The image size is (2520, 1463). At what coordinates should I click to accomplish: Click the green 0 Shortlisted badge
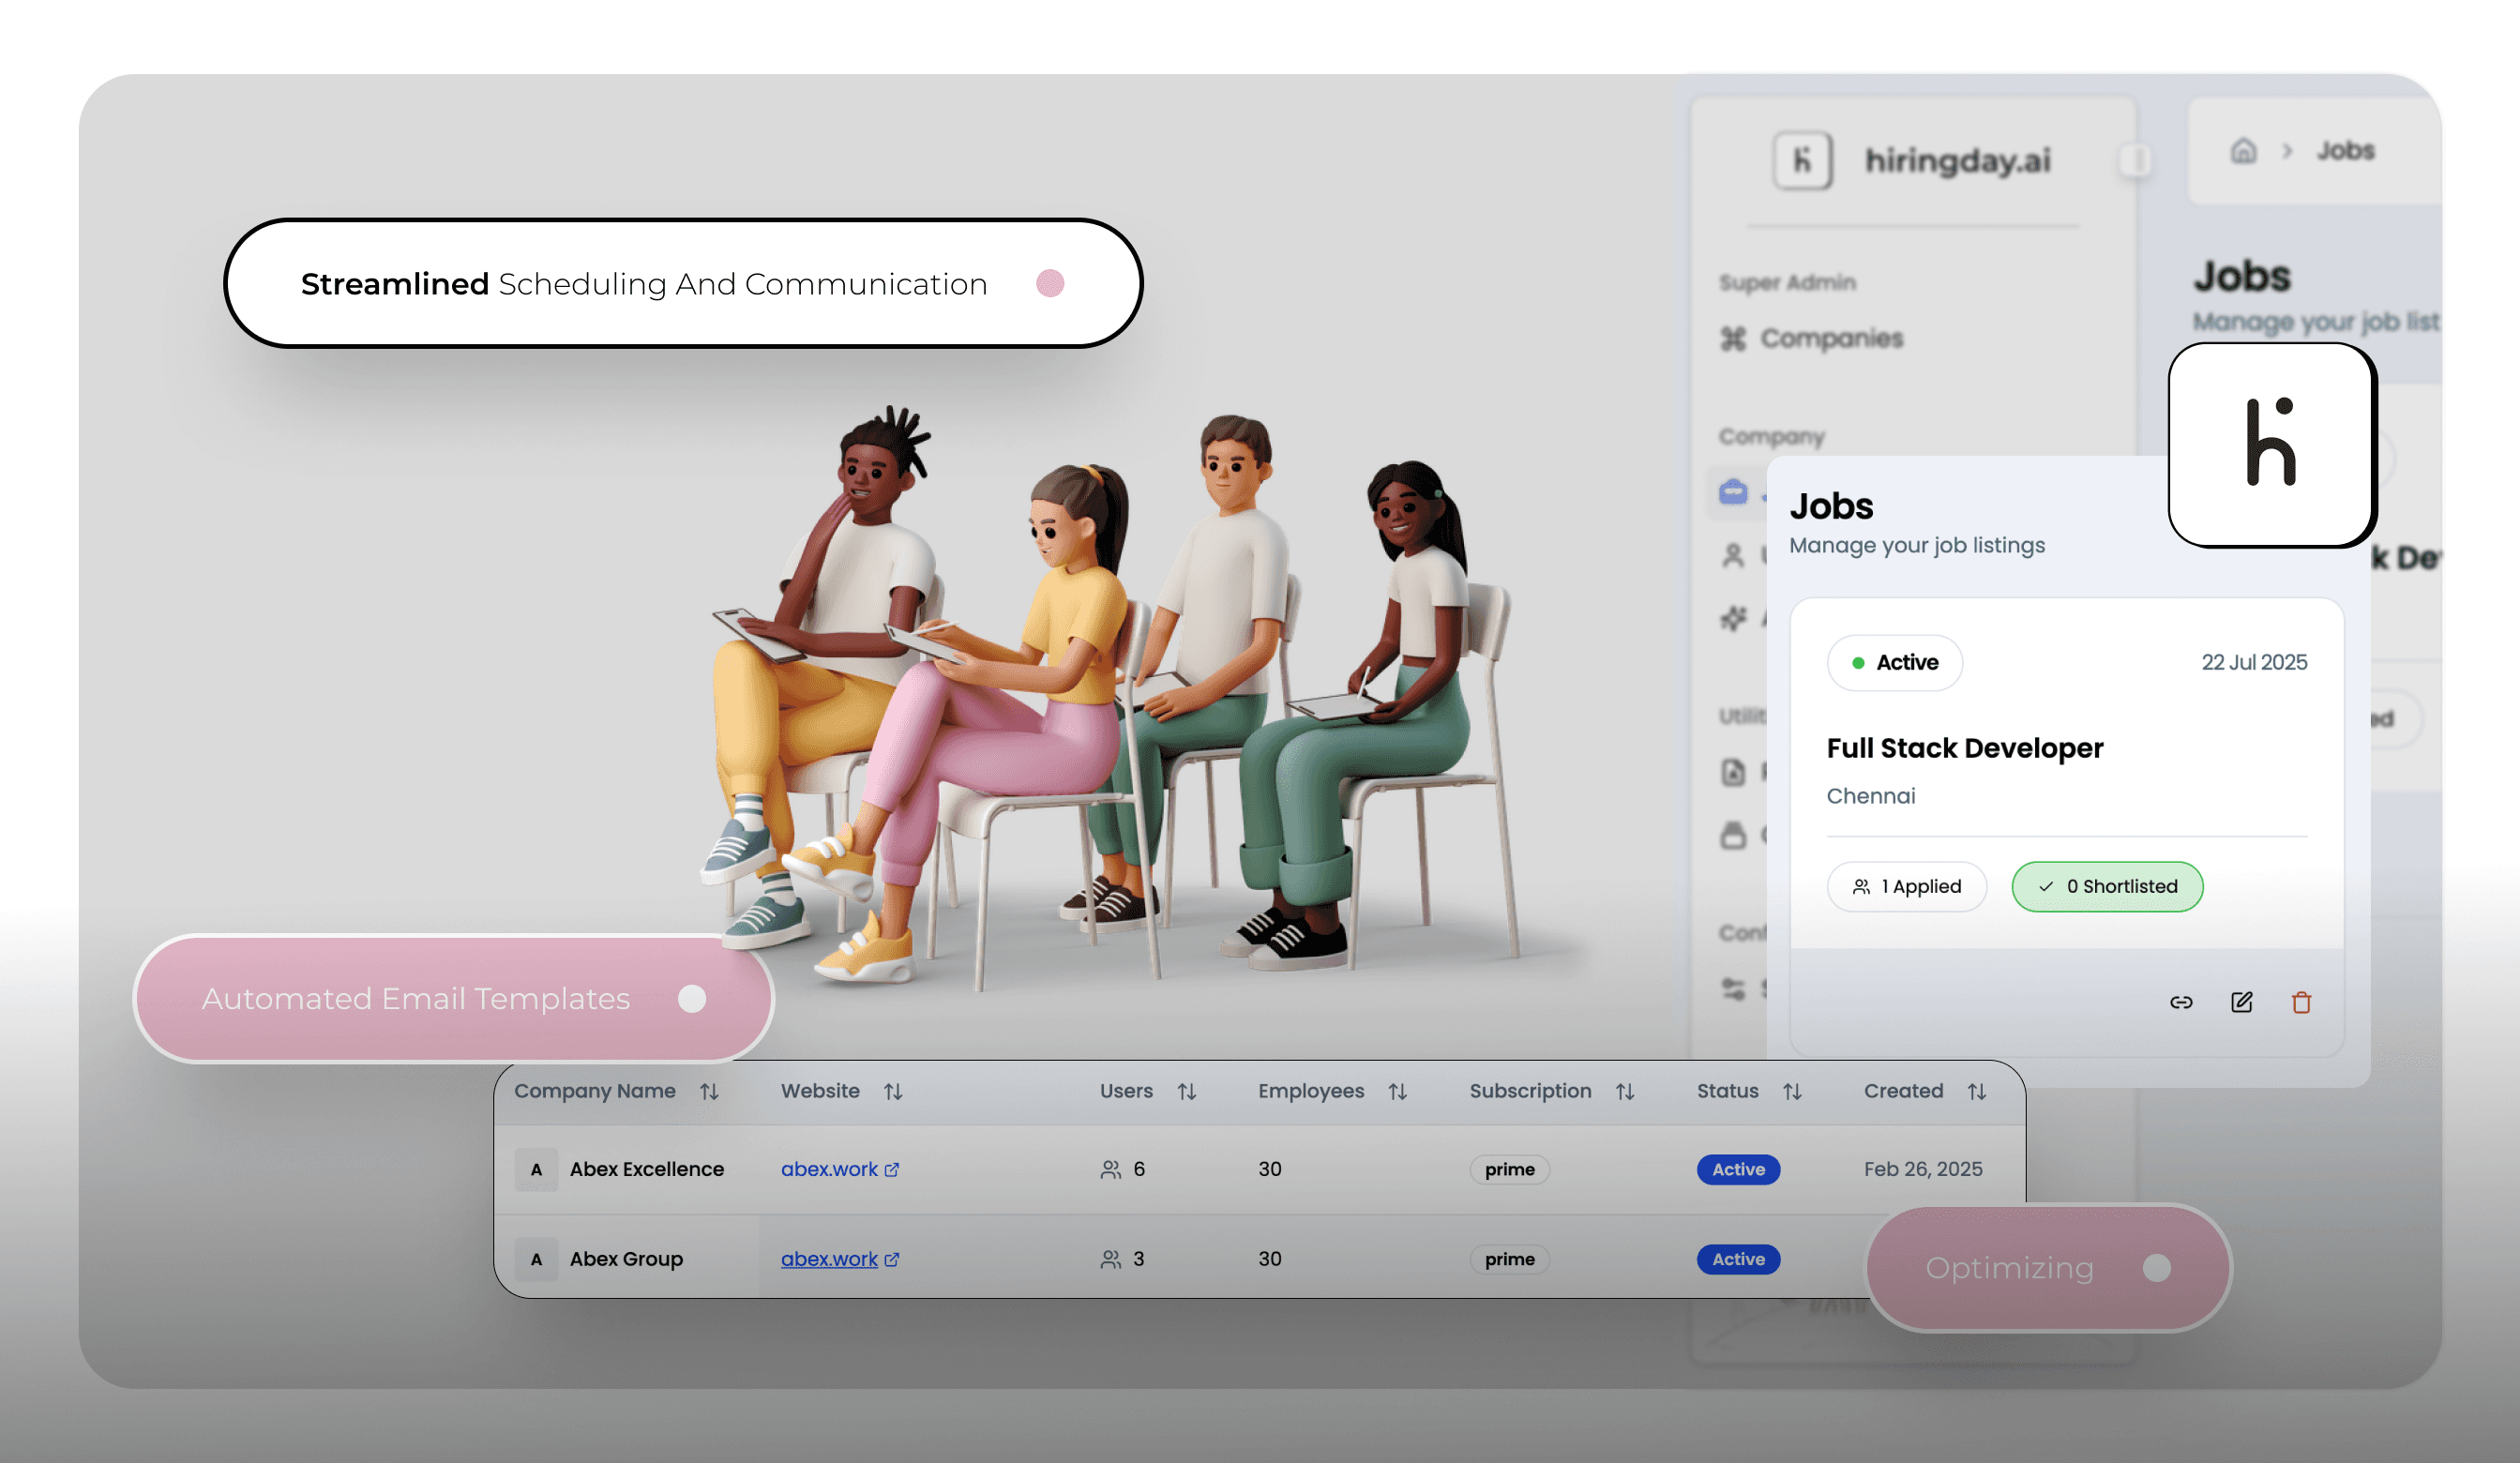2107,886
